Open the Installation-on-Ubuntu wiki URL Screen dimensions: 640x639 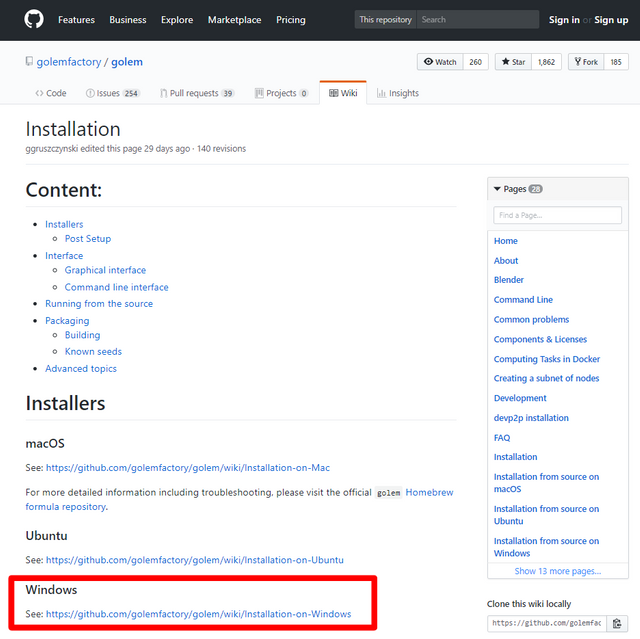pos(195,560)
